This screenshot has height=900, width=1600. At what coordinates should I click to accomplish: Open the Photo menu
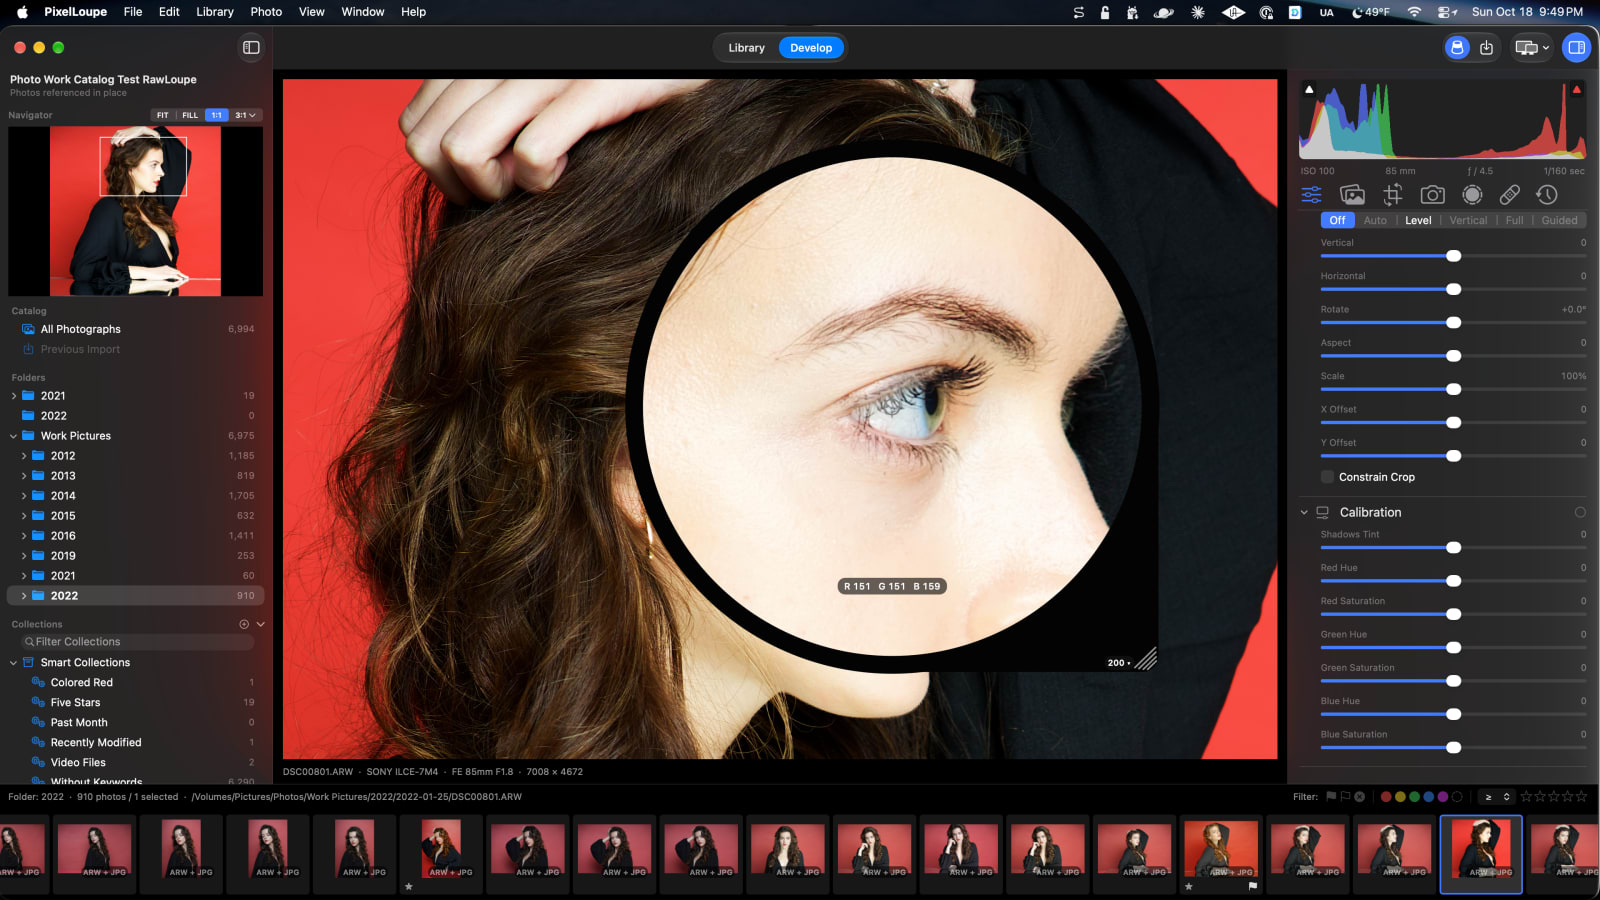[266, 12]
